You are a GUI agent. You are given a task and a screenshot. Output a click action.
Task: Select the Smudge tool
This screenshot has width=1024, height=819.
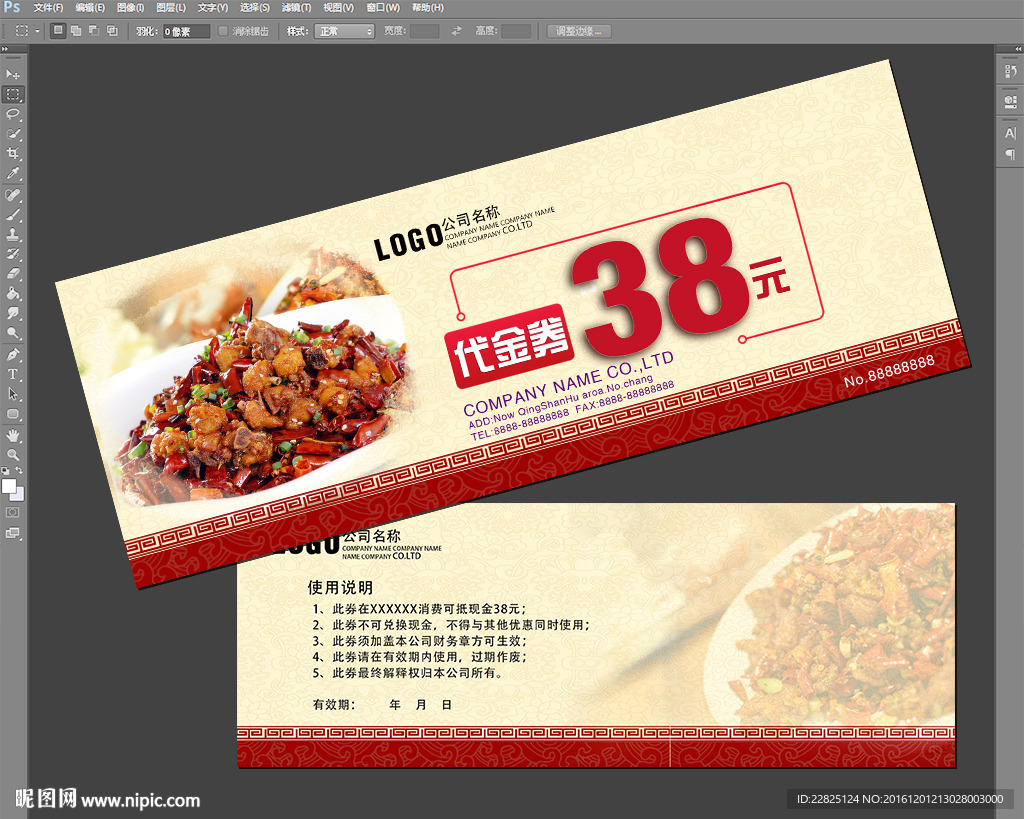pos(12,313)
